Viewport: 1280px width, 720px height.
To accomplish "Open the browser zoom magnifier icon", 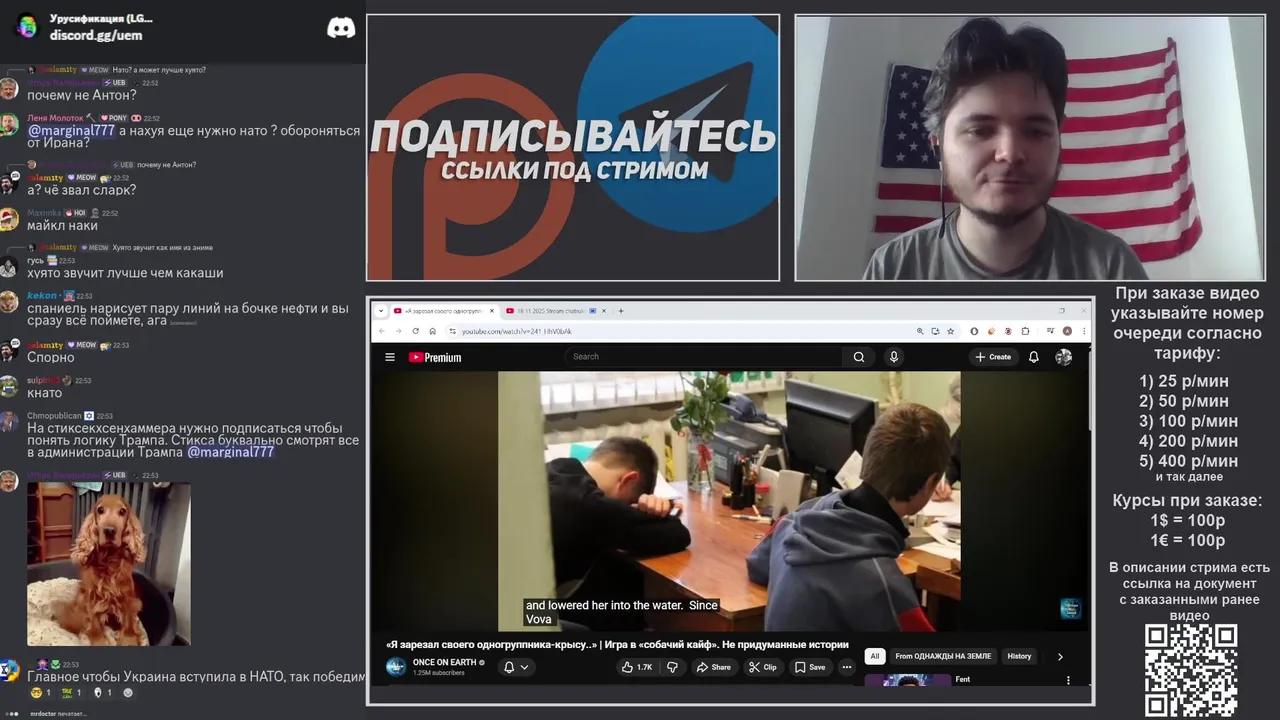I will [920, 331].
